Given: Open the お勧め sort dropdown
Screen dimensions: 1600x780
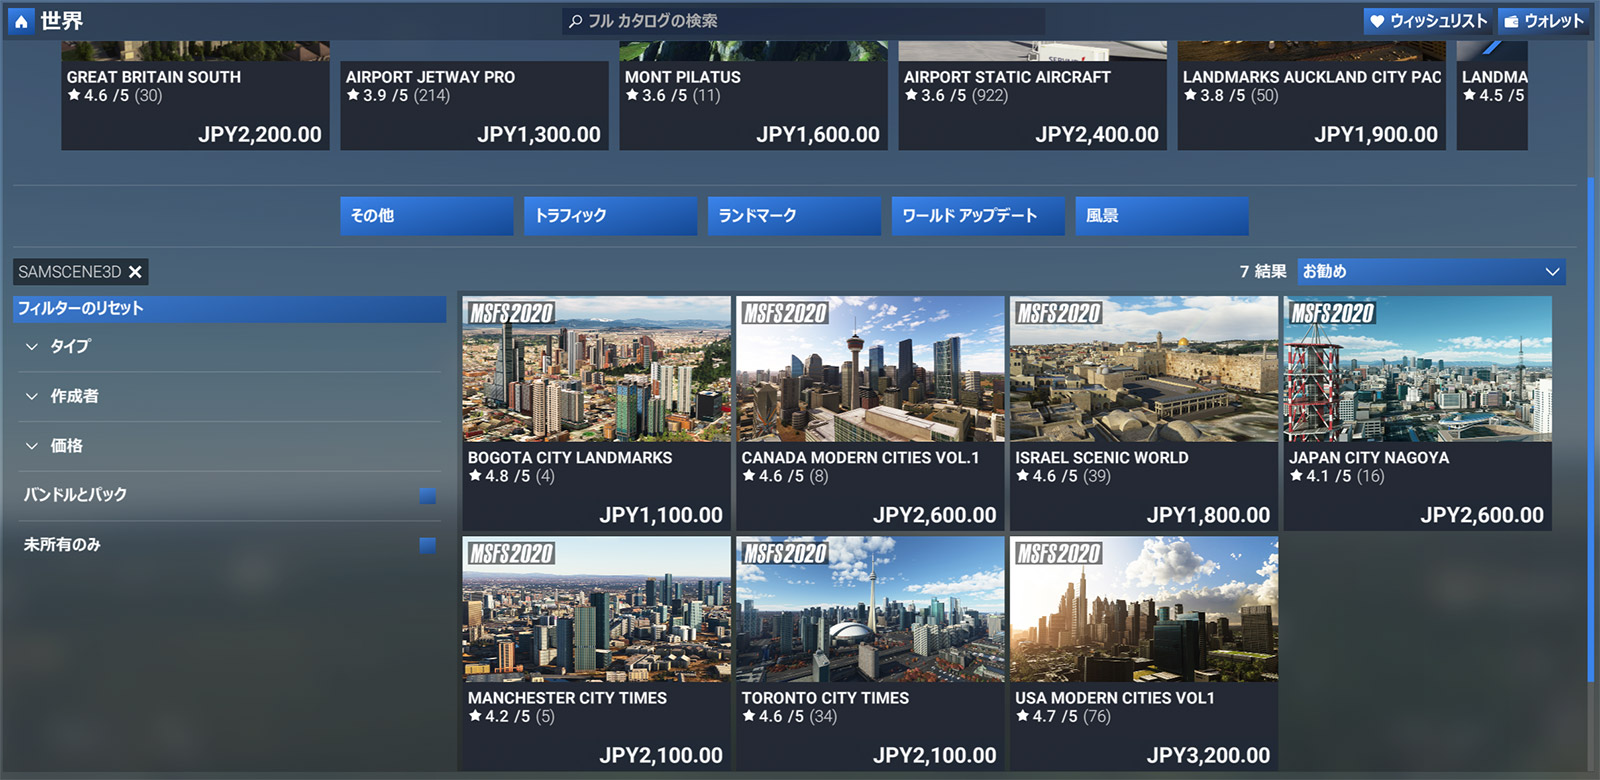Looking at the screenshot, I should point(1431,272).
